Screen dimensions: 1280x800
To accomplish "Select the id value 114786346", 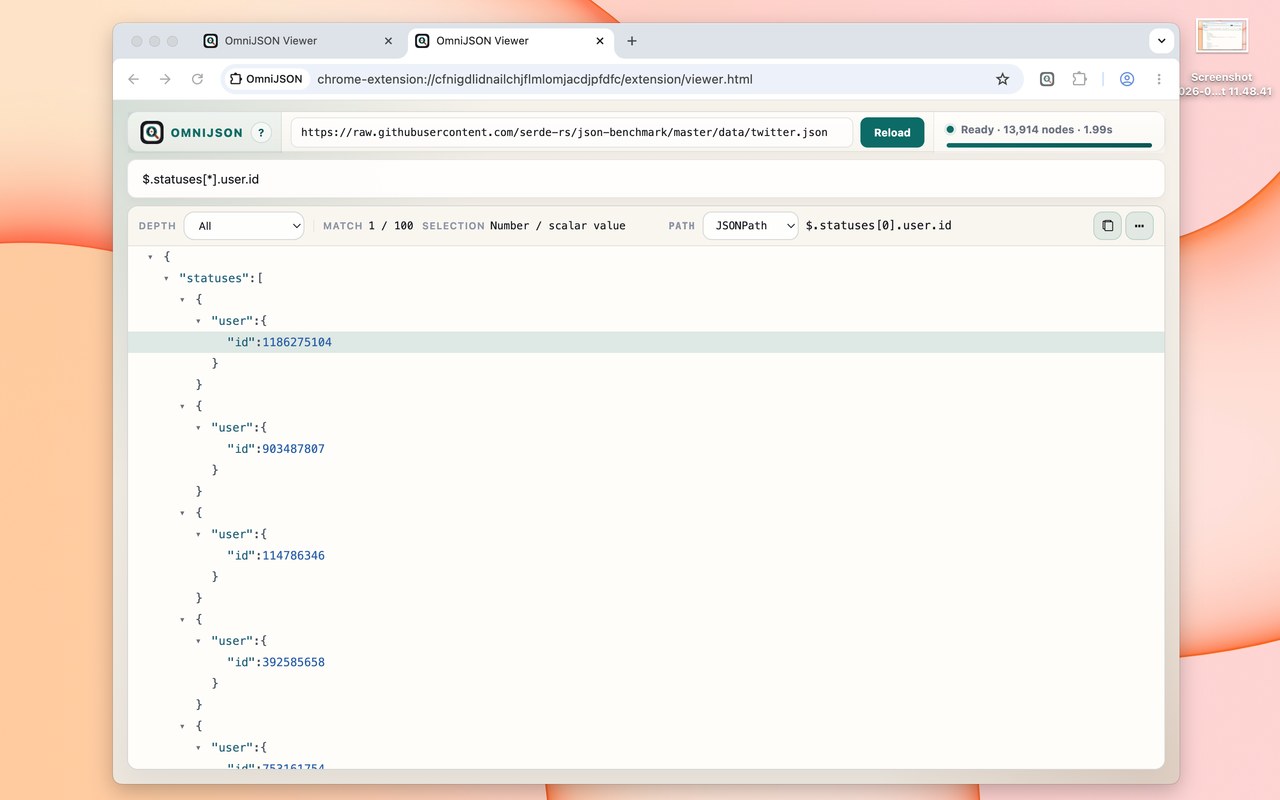I will click(293, 555).
